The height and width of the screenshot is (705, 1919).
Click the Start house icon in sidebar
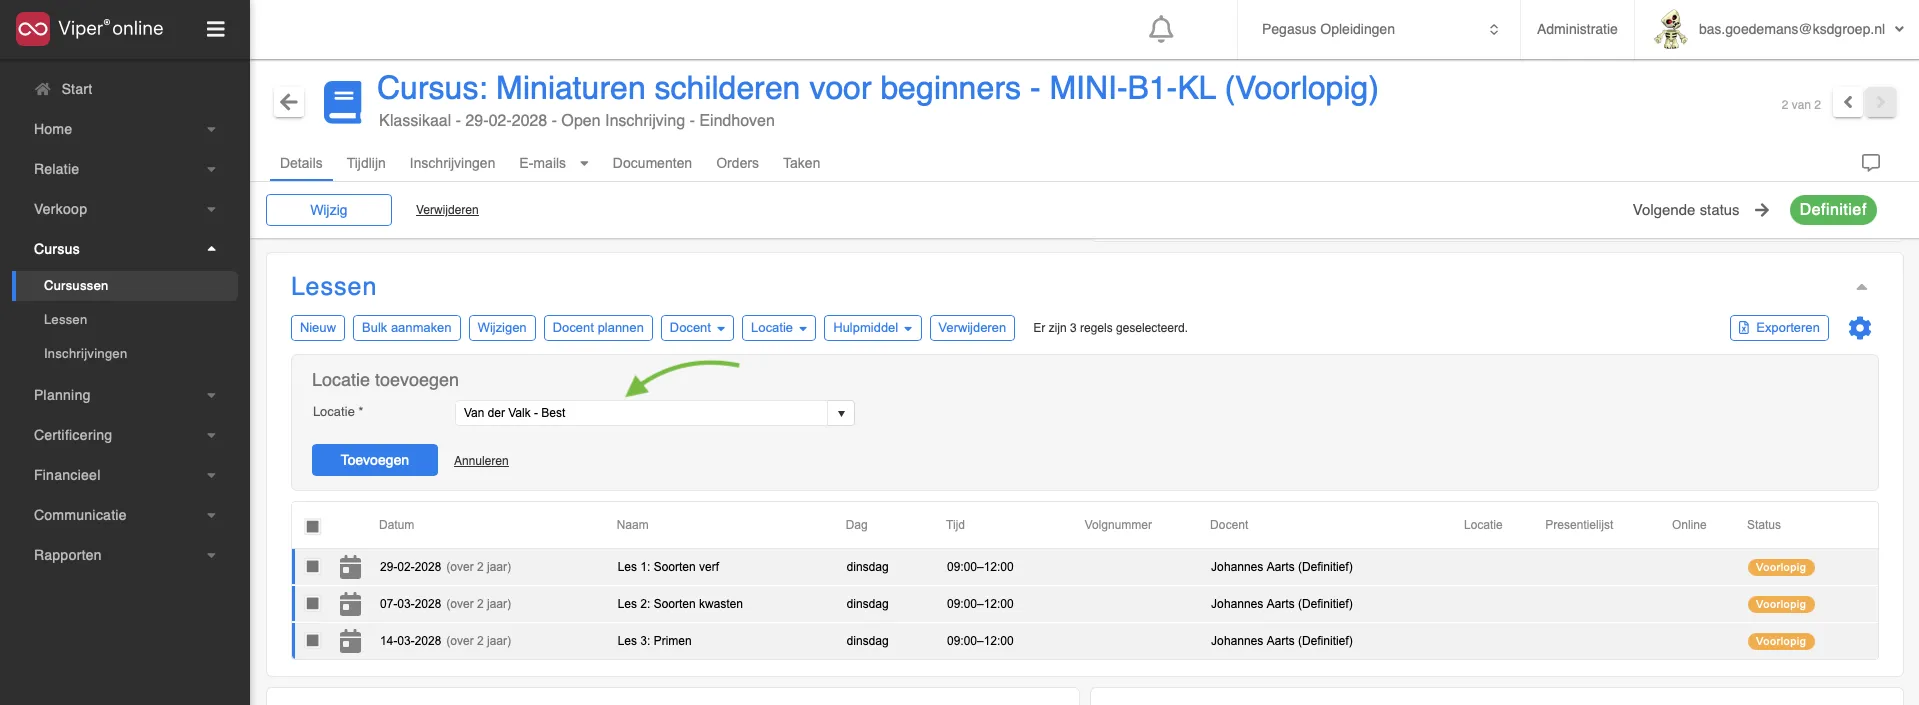click(42, 89)
